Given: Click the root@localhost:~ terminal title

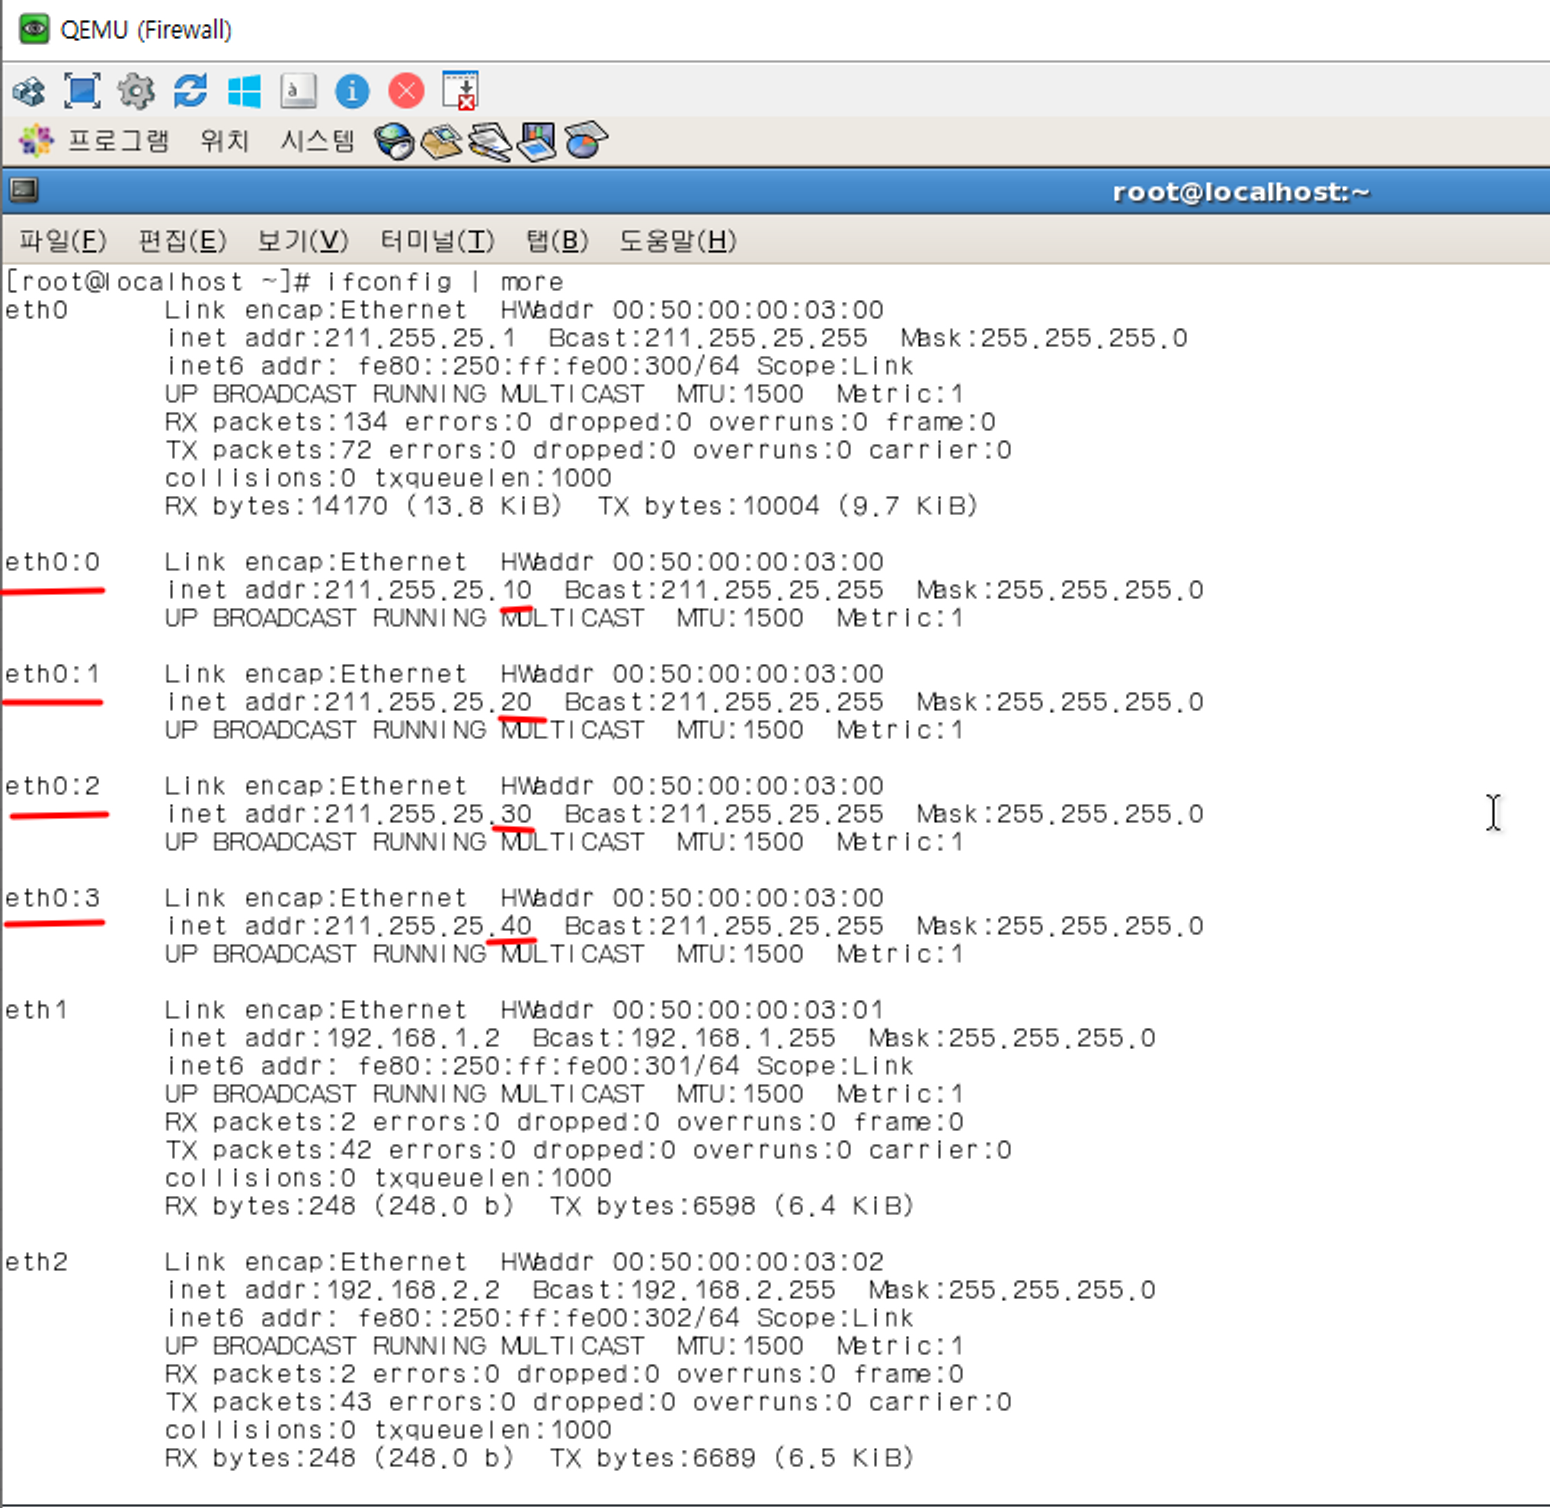Looking at the screenshot, I should click(1241, 191).
